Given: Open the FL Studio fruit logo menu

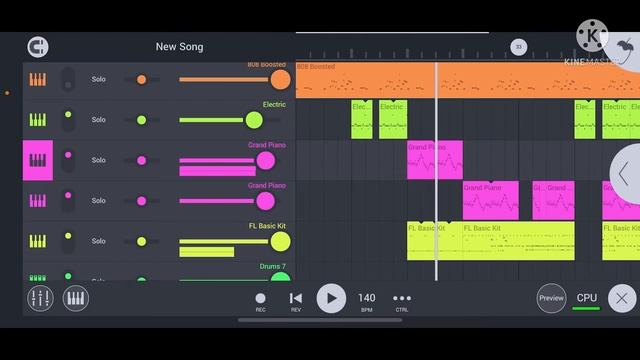Looking at the screenshot, I should pos(625,50).
